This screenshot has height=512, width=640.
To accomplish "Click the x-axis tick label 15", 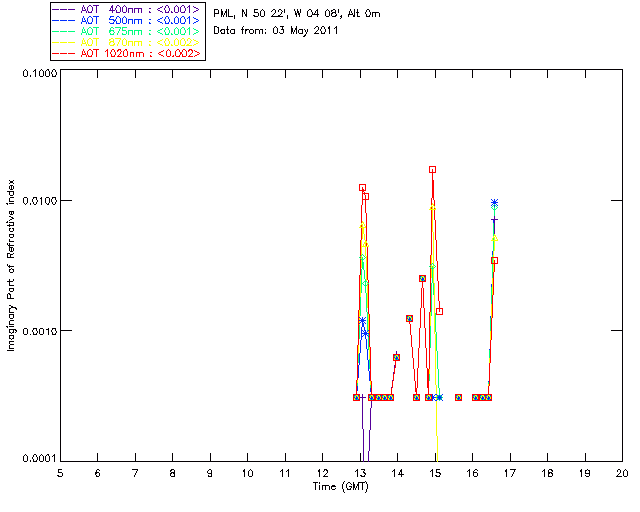I will coord(435,474).
